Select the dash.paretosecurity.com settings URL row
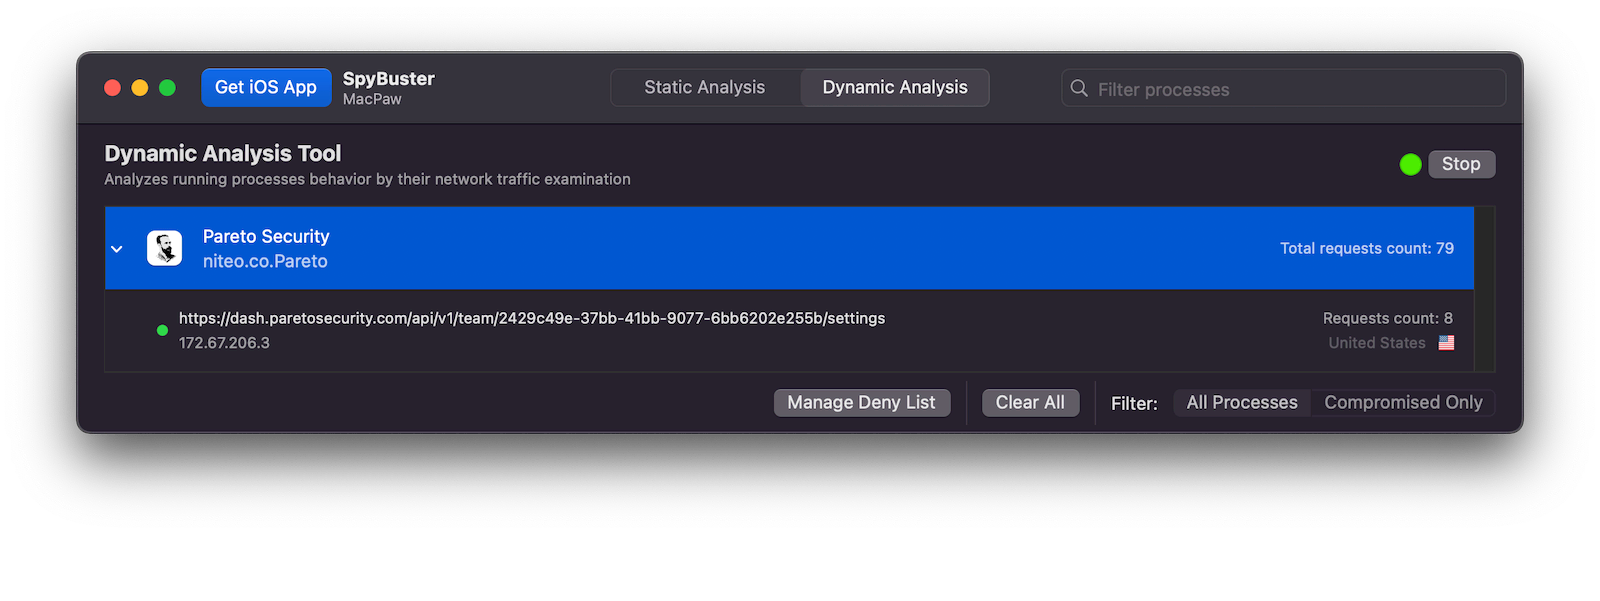Viewport: 1600px width, 601px height. tap(789, 331)
